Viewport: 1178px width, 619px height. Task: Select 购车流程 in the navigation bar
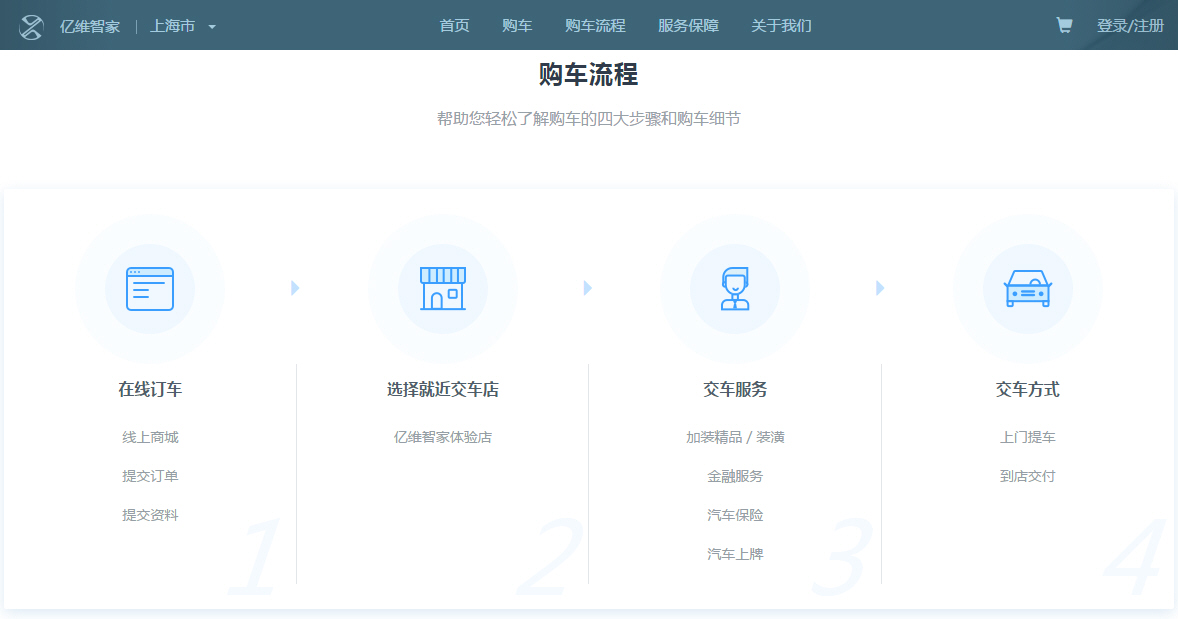tap(595, 26)
